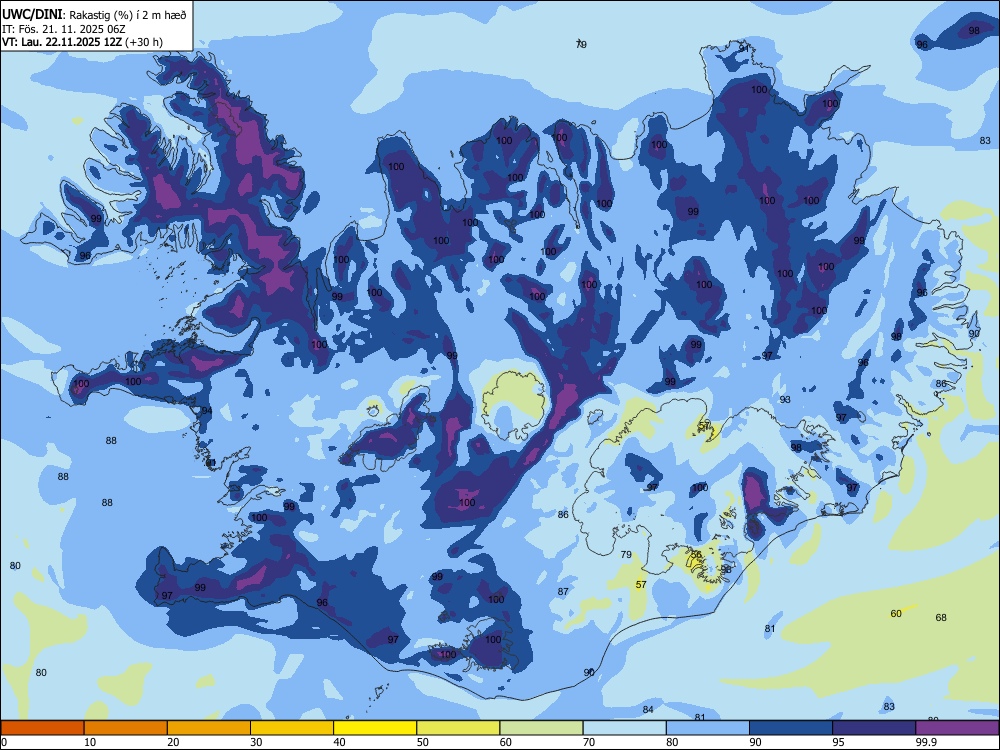Click the pale blue 70–80 legend swatch
The height and width of the screenshot is (750, 1000).
[624, 728]
